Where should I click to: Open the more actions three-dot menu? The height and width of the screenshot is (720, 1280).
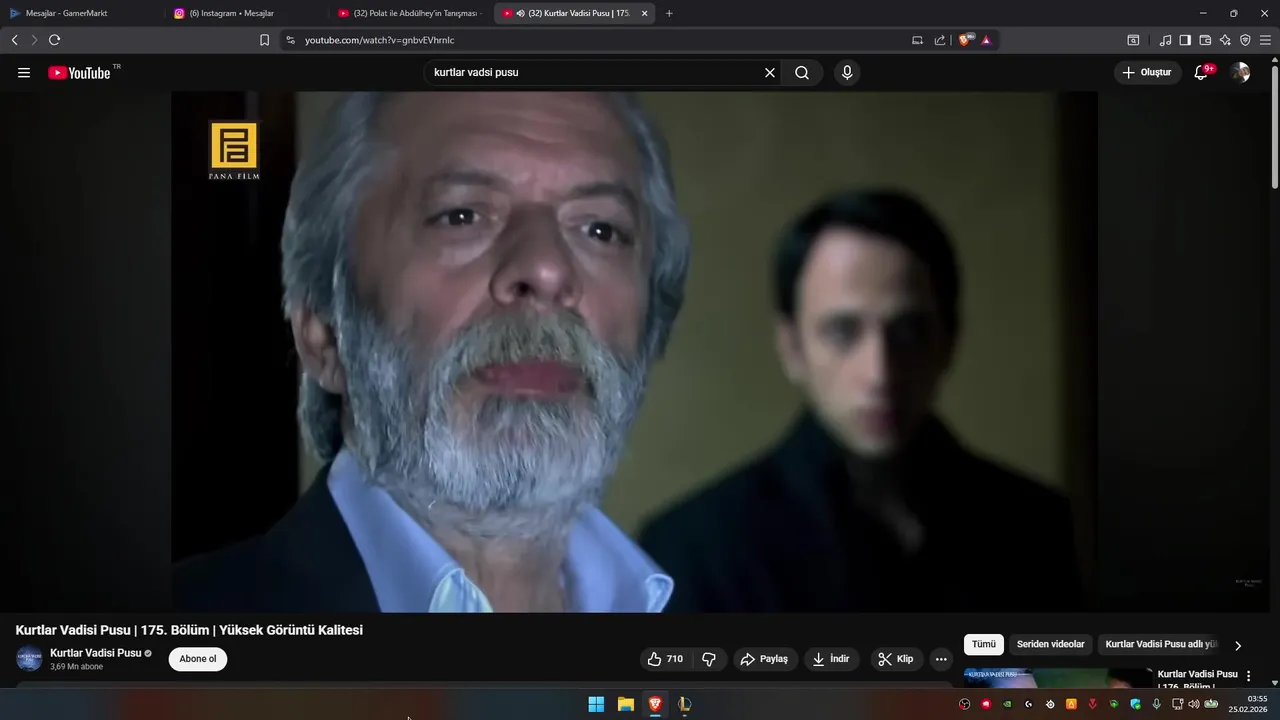tap(940, 659)
